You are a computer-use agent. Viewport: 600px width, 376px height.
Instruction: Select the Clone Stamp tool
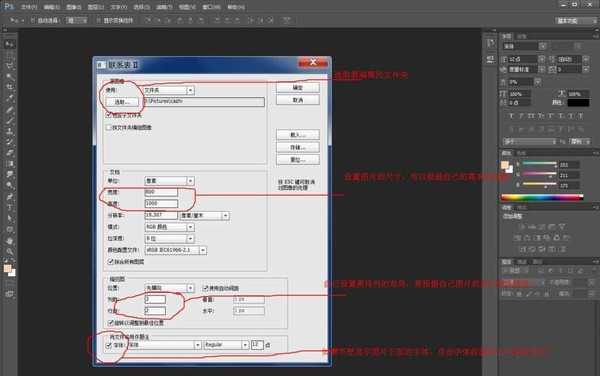point(9,132)
